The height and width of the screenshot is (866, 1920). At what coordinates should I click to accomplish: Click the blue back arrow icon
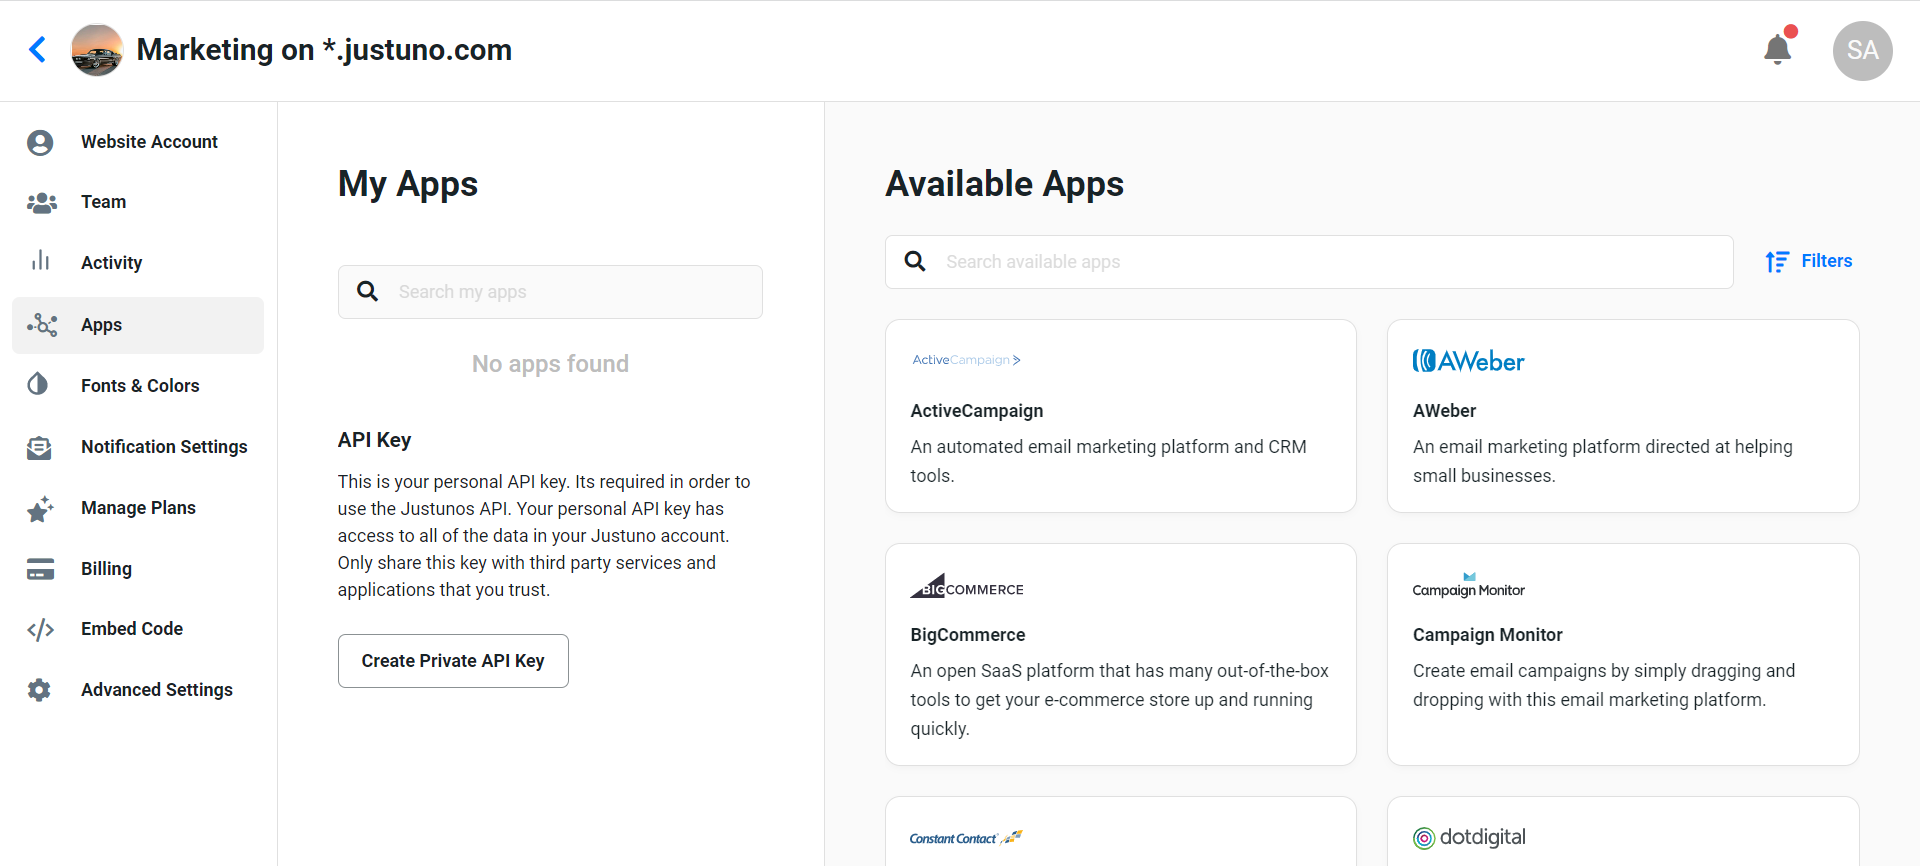[x=38, y=50]
